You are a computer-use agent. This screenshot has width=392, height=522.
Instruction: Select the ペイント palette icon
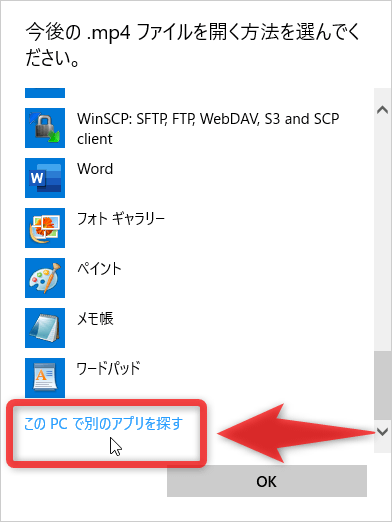click(45, 278)
